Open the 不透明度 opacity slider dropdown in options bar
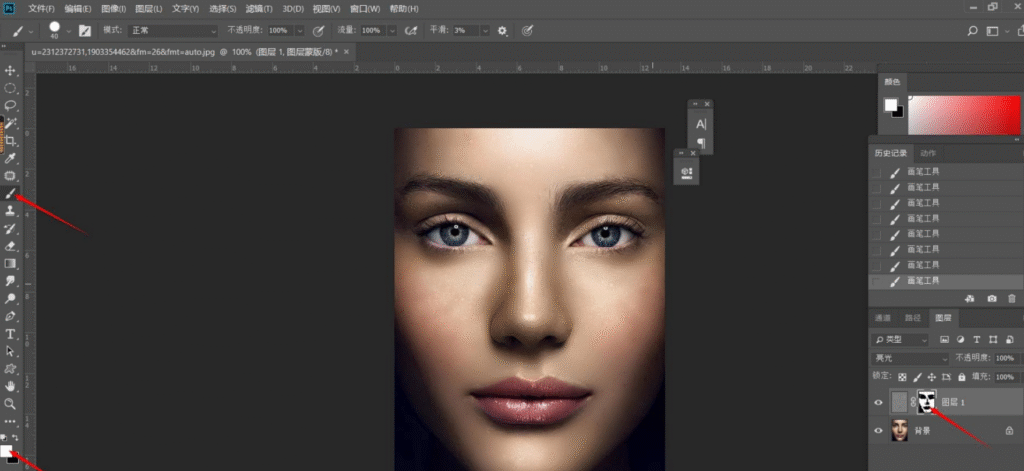 (300, 31)
